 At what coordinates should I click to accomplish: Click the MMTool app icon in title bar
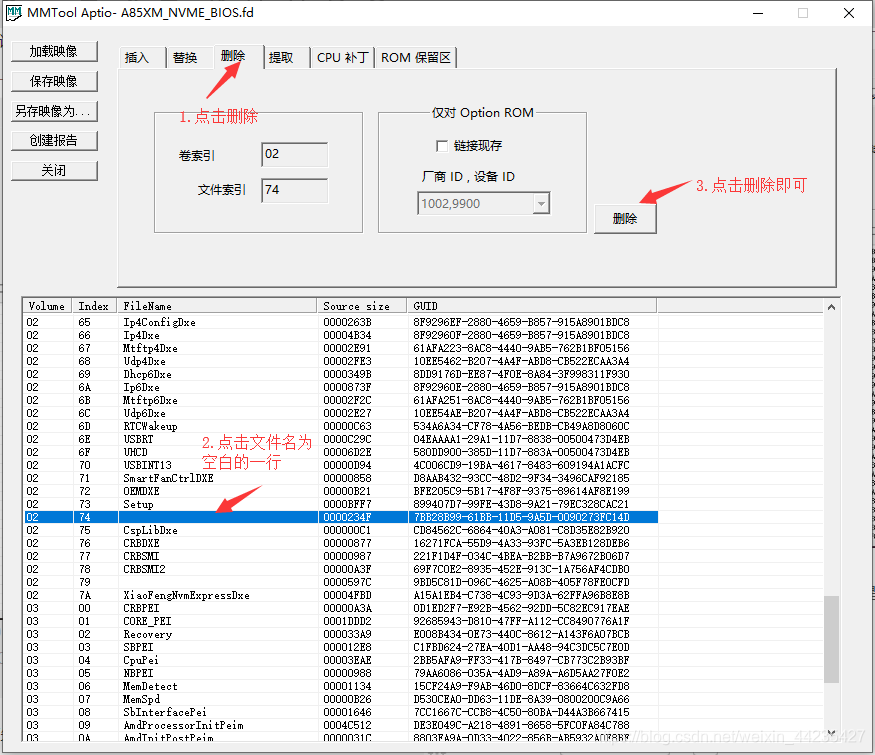click(x=13, y=13)
